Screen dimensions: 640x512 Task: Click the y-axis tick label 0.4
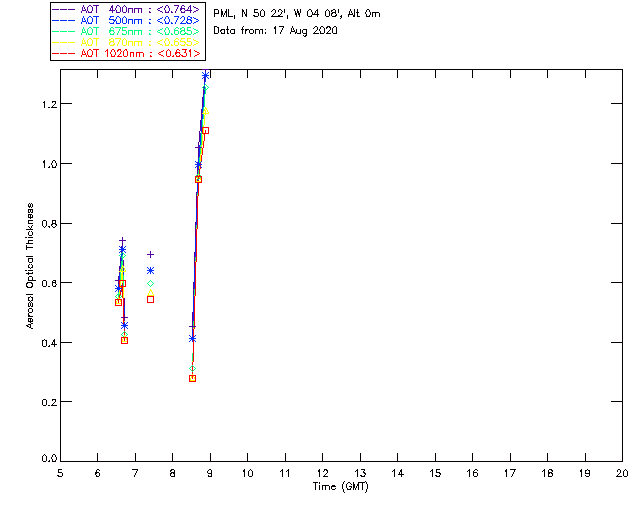coord(49,343)
